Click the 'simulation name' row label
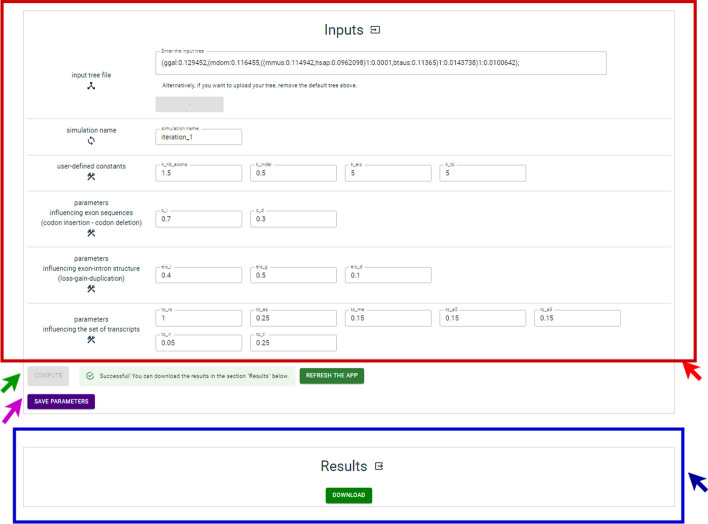Viewport: 708px width, 524px height. point(91,130)
